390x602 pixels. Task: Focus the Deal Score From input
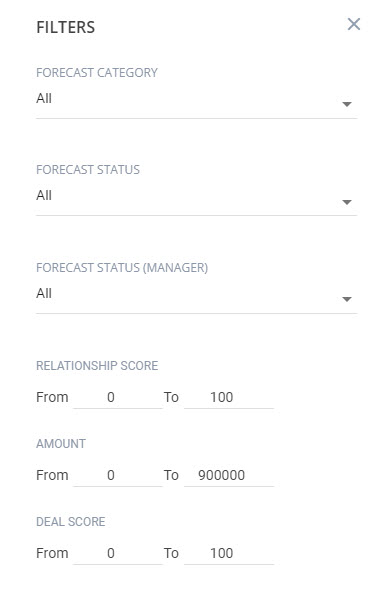coord(118,553)
